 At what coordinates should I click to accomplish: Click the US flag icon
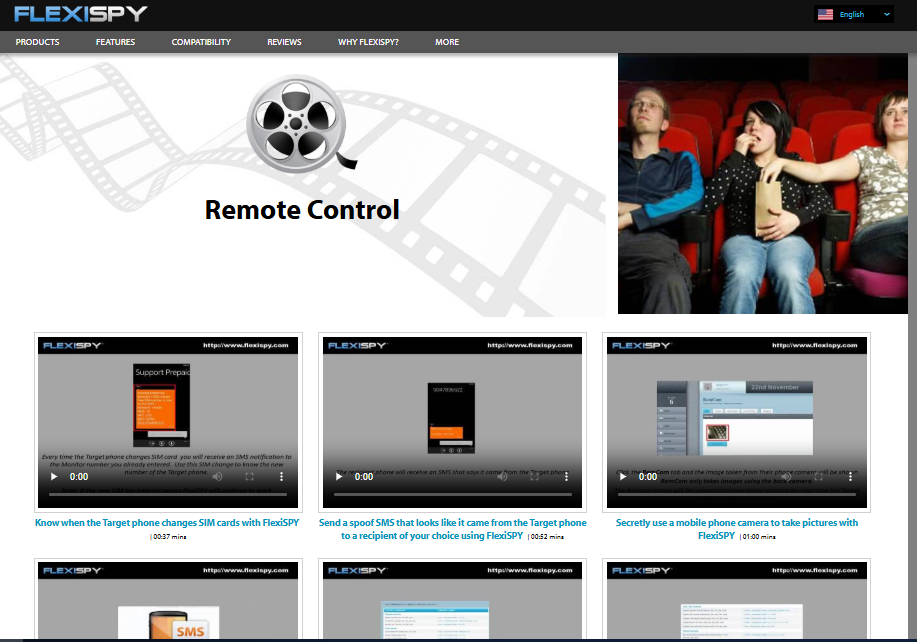click(x=825, y=15)
